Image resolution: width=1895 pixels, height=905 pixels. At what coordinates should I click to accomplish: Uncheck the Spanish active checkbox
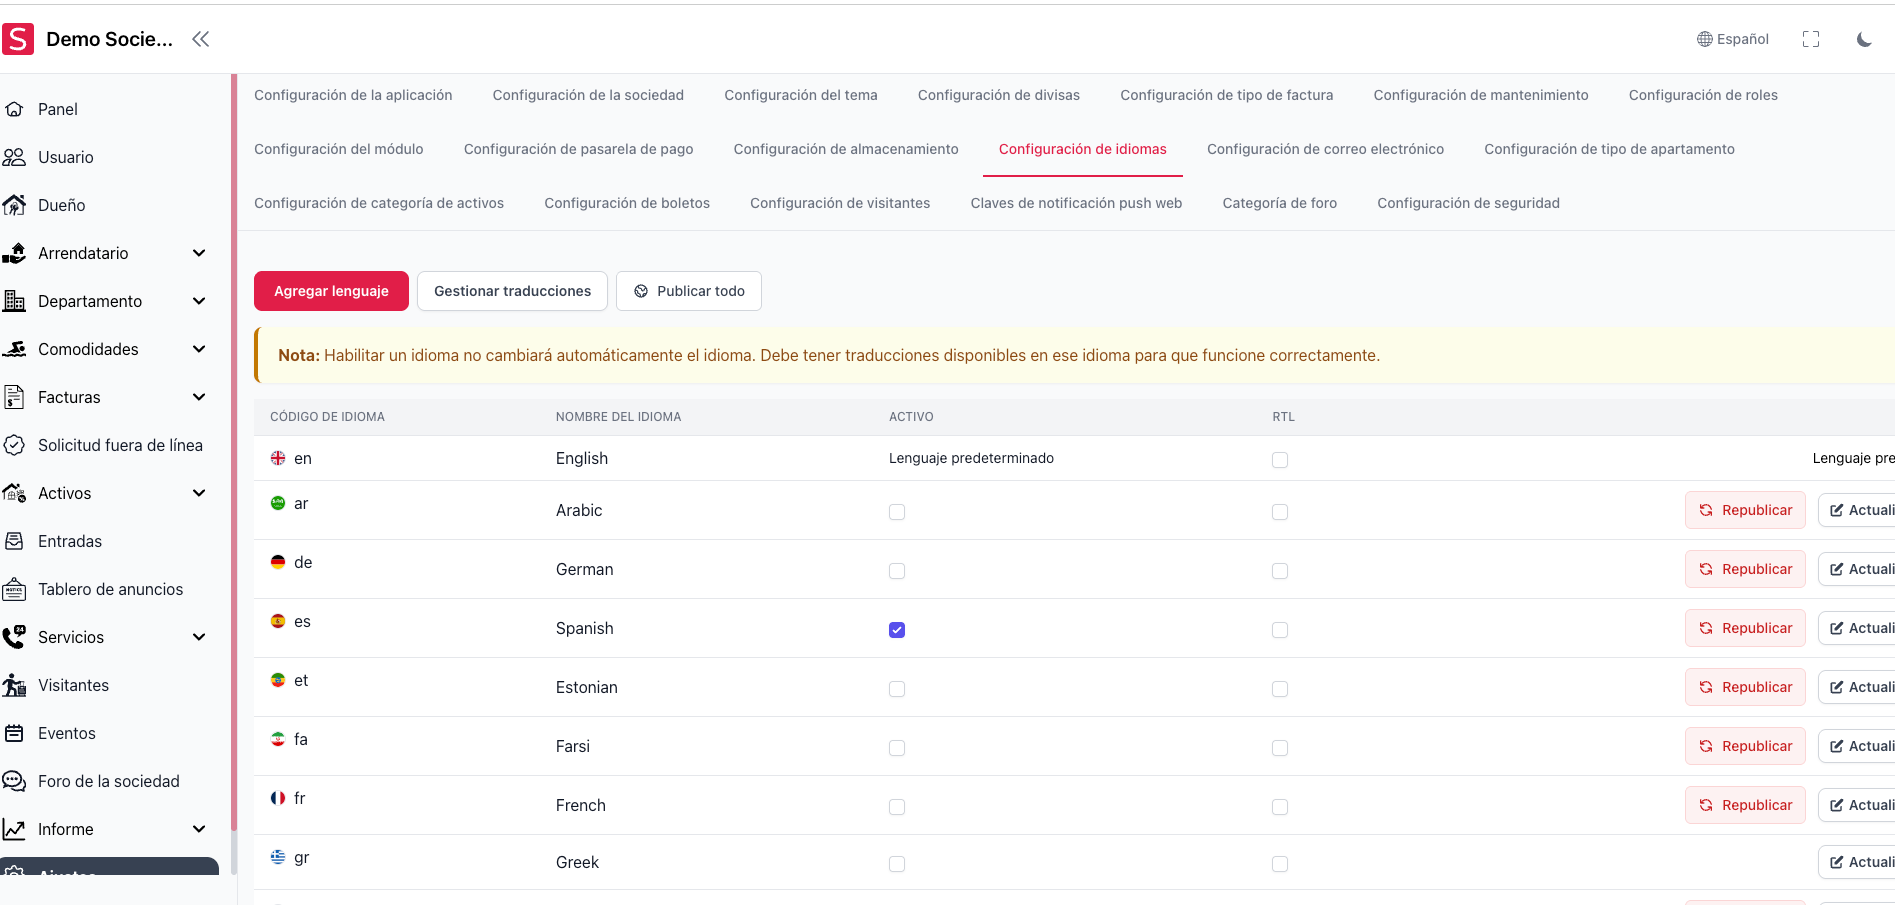pyautogui.click(x=897, y=630)
